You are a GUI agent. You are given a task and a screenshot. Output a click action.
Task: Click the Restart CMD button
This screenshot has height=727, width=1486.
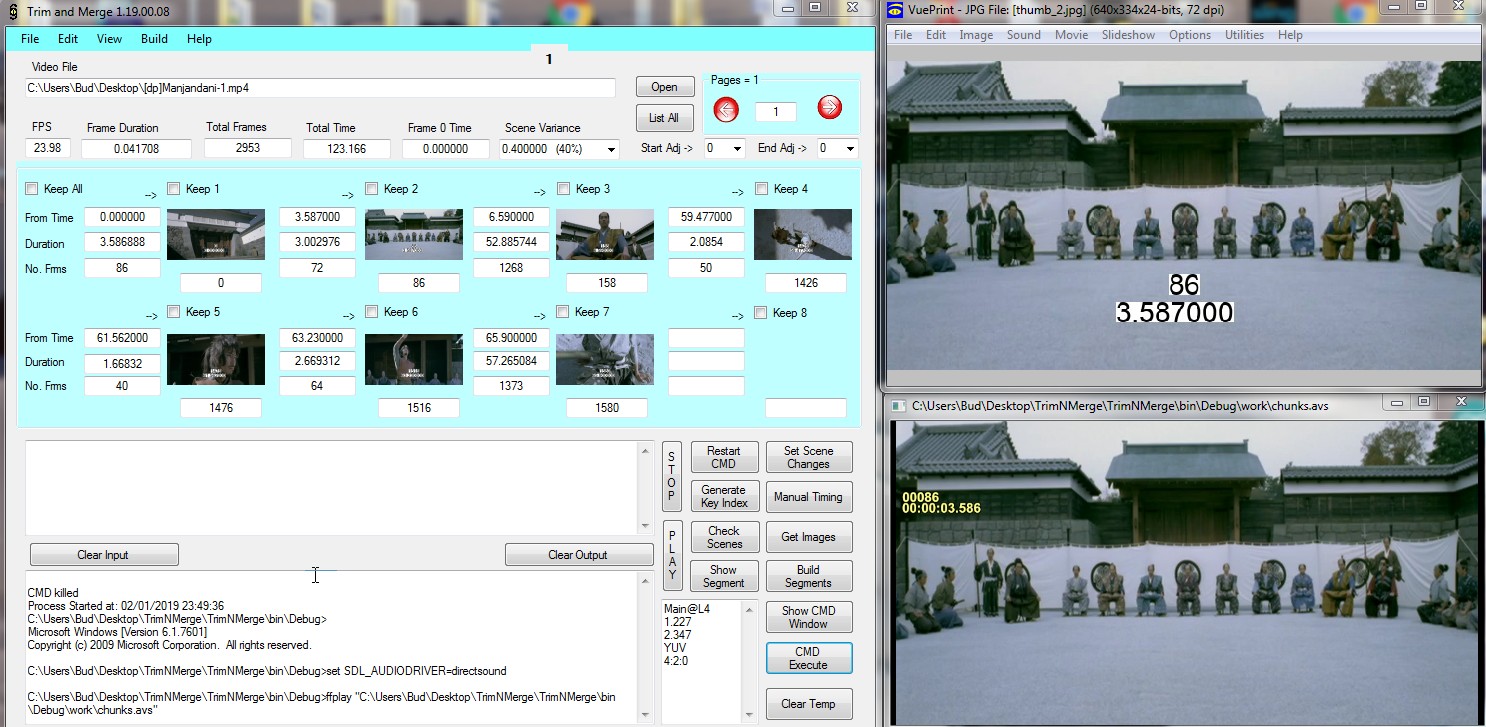click(x=724, y=457)
